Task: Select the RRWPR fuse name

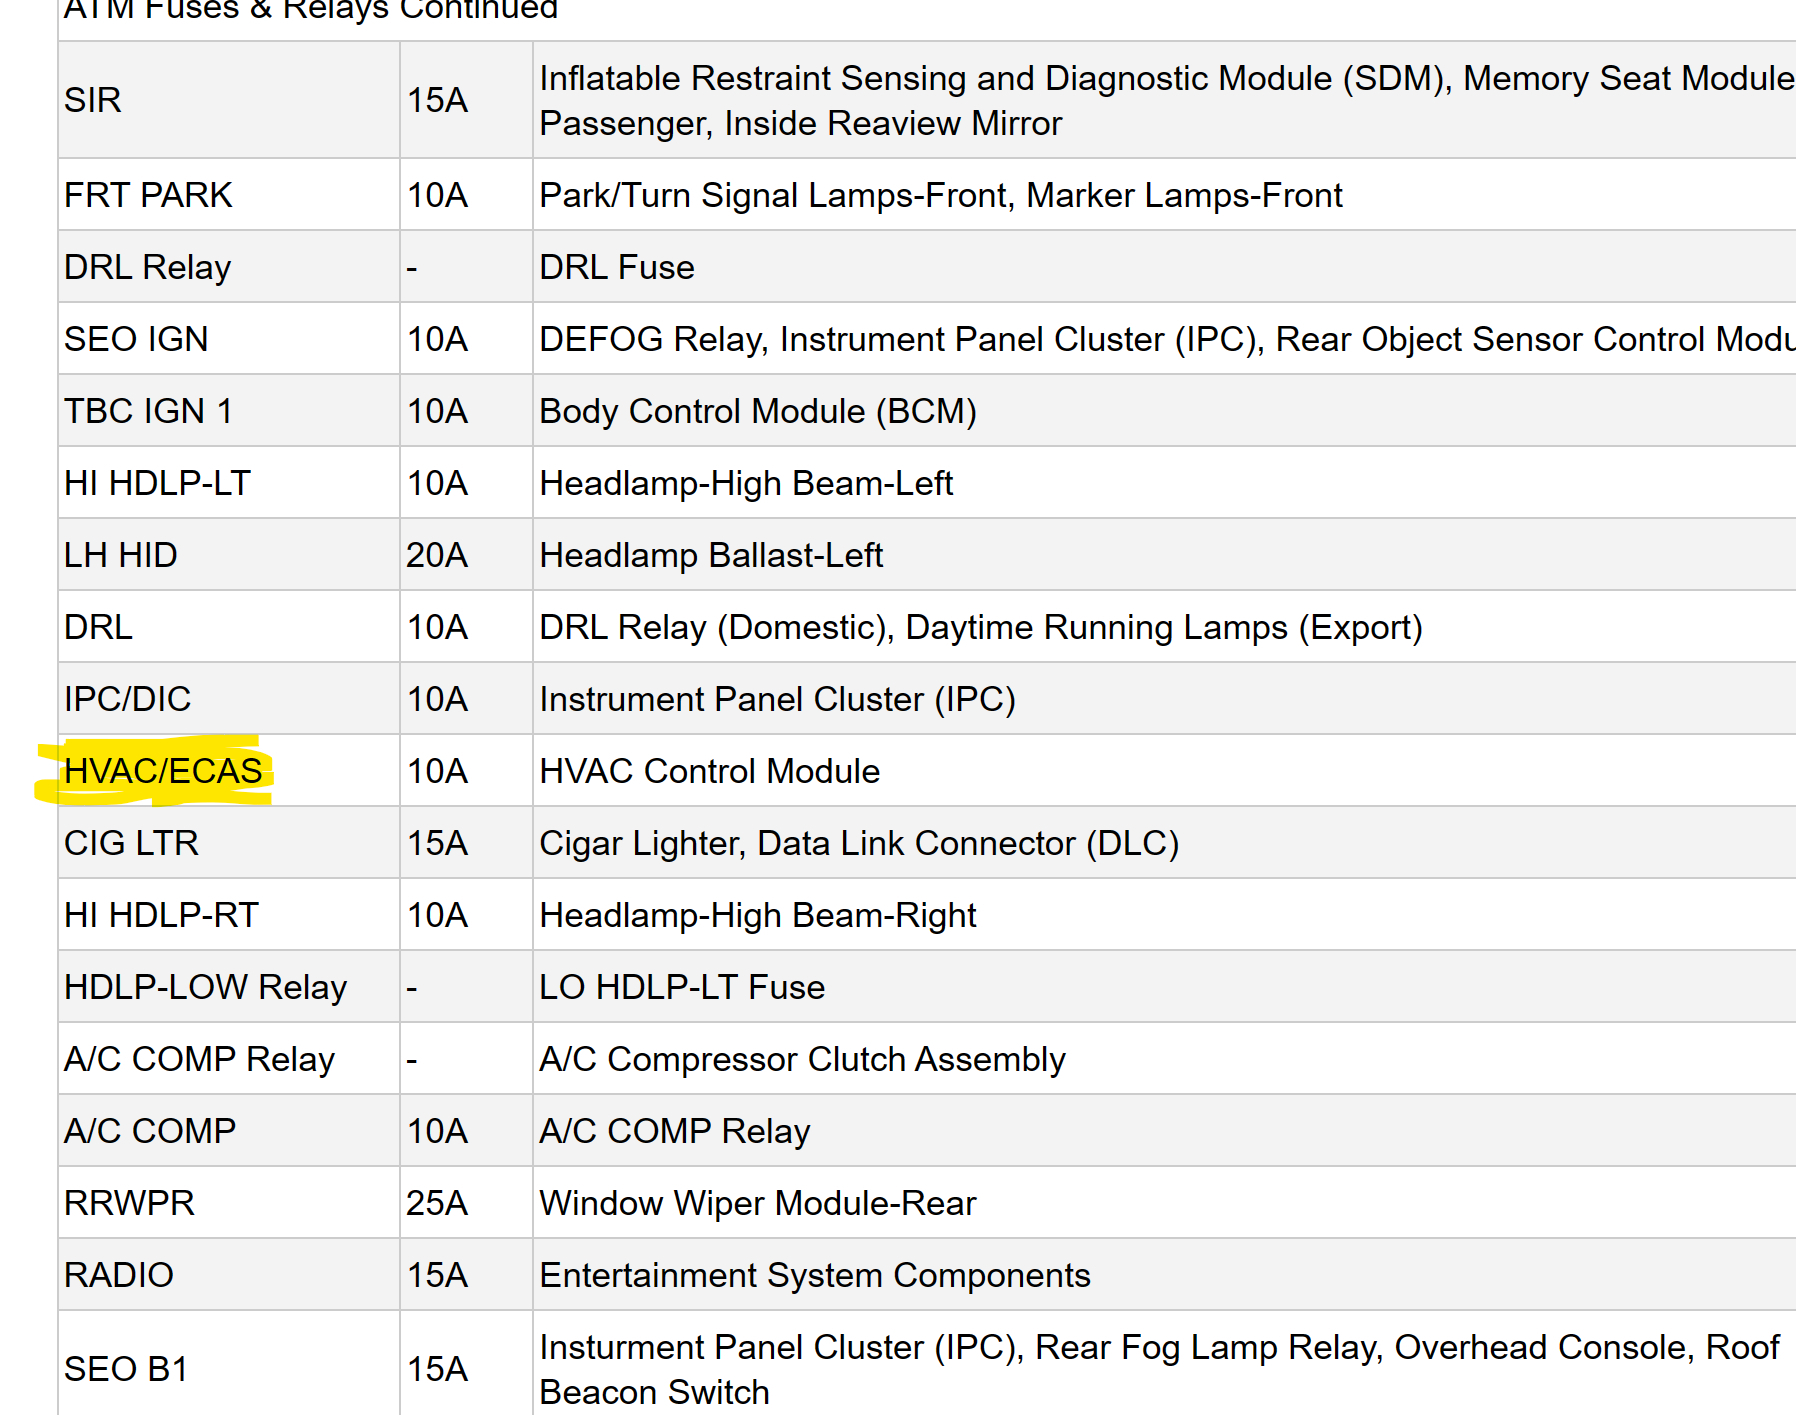Action: [x=129, y=1203]
